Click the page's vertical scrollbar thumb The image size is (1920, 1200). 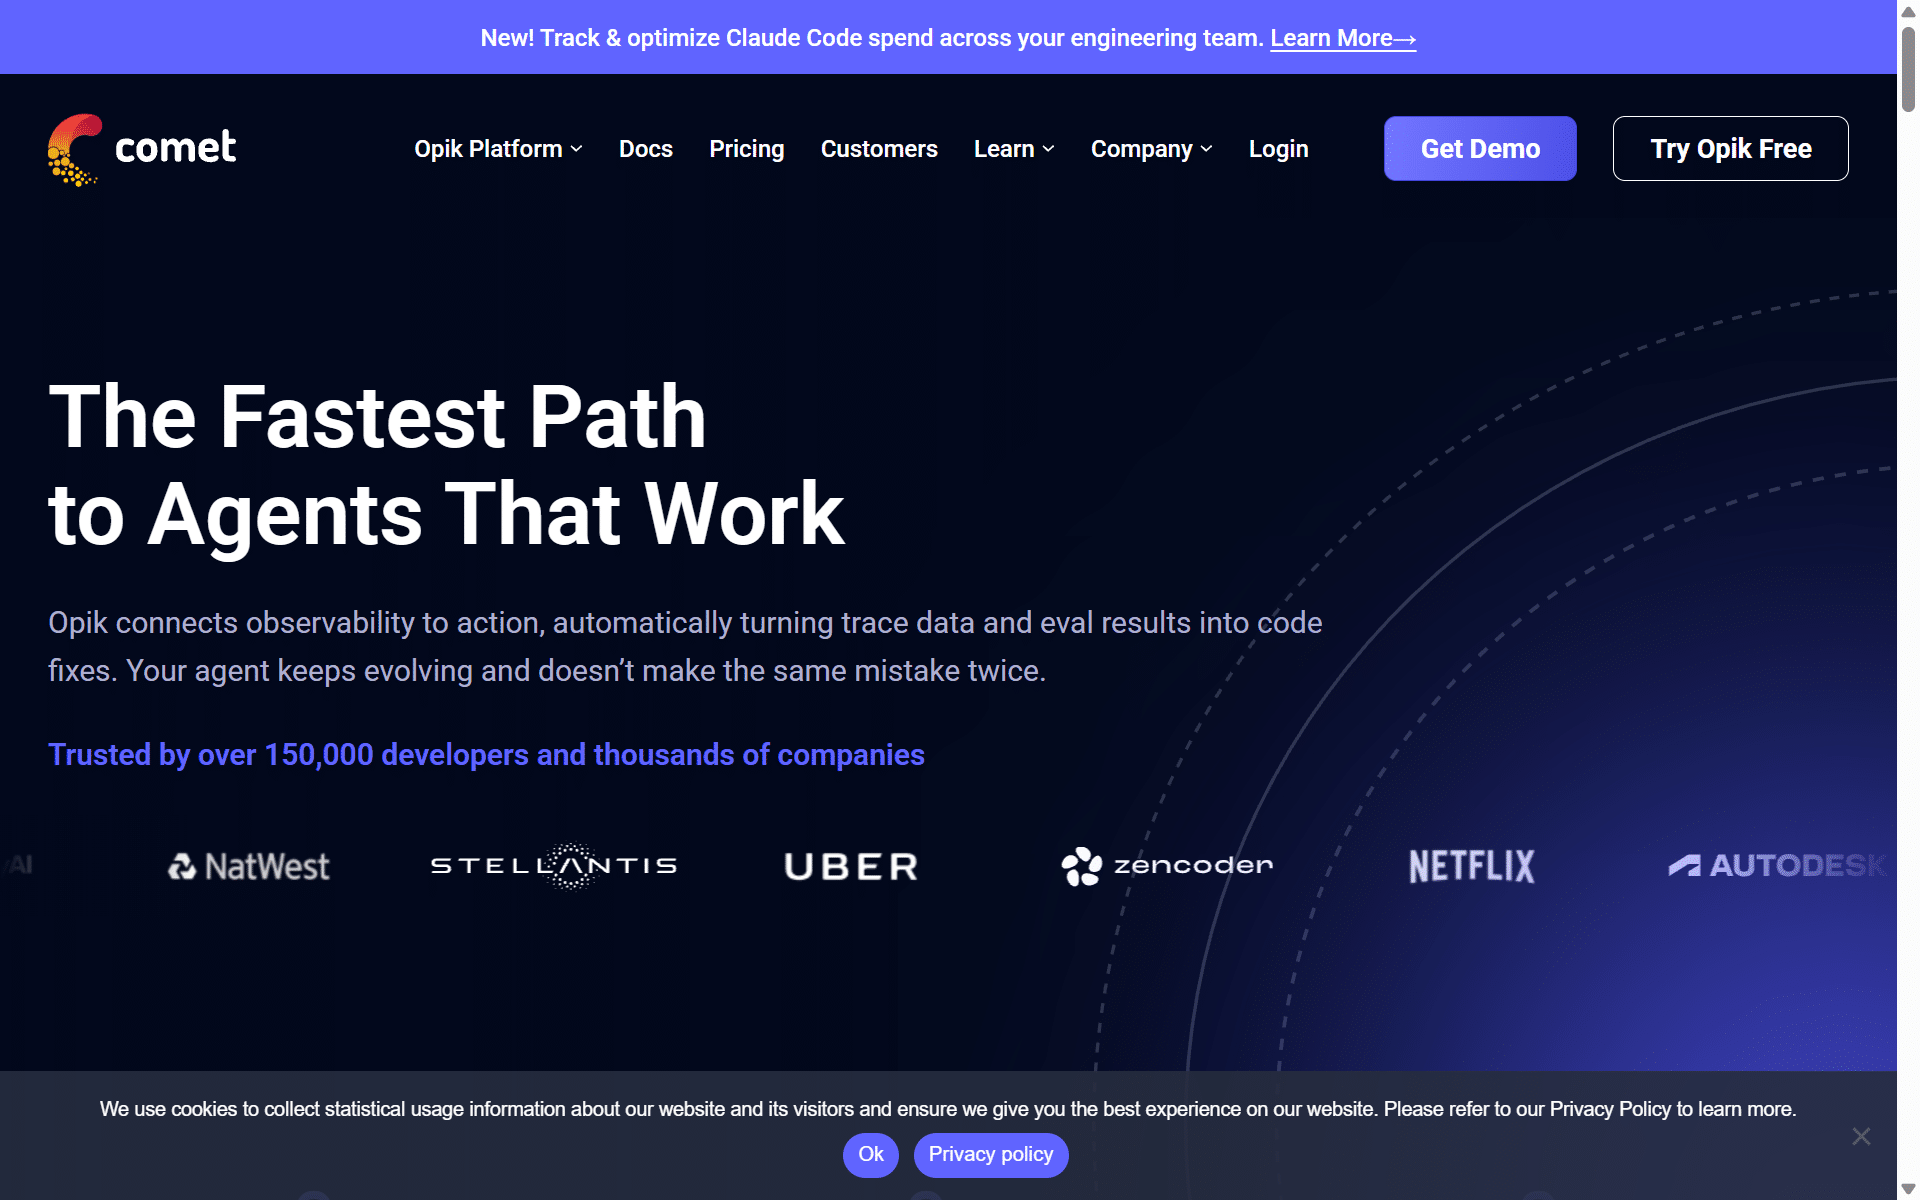[x=1908, y=68]
